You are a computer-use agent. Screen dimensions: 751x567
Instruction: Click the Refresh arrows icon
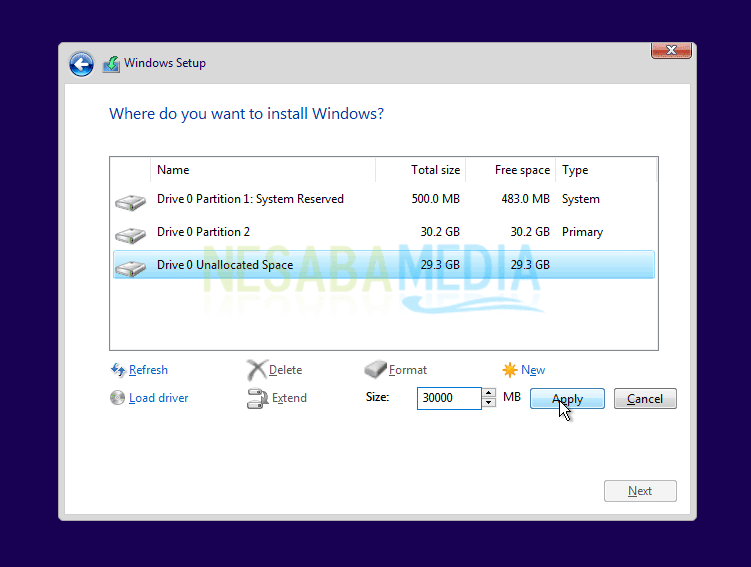118,370
